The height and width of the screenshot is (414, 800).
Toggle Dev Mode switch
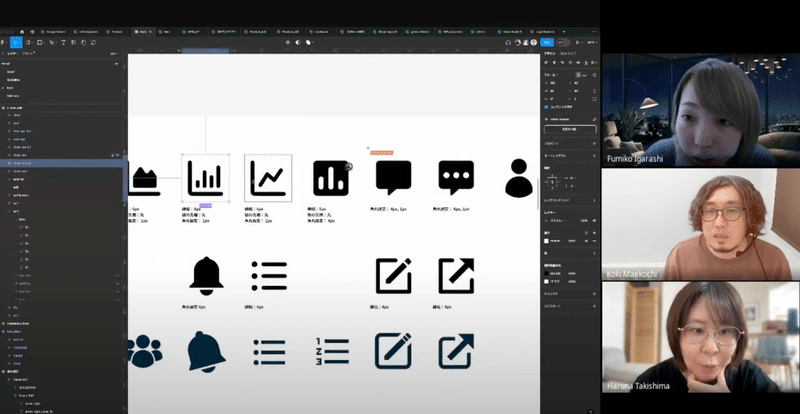tap(563, 42)
